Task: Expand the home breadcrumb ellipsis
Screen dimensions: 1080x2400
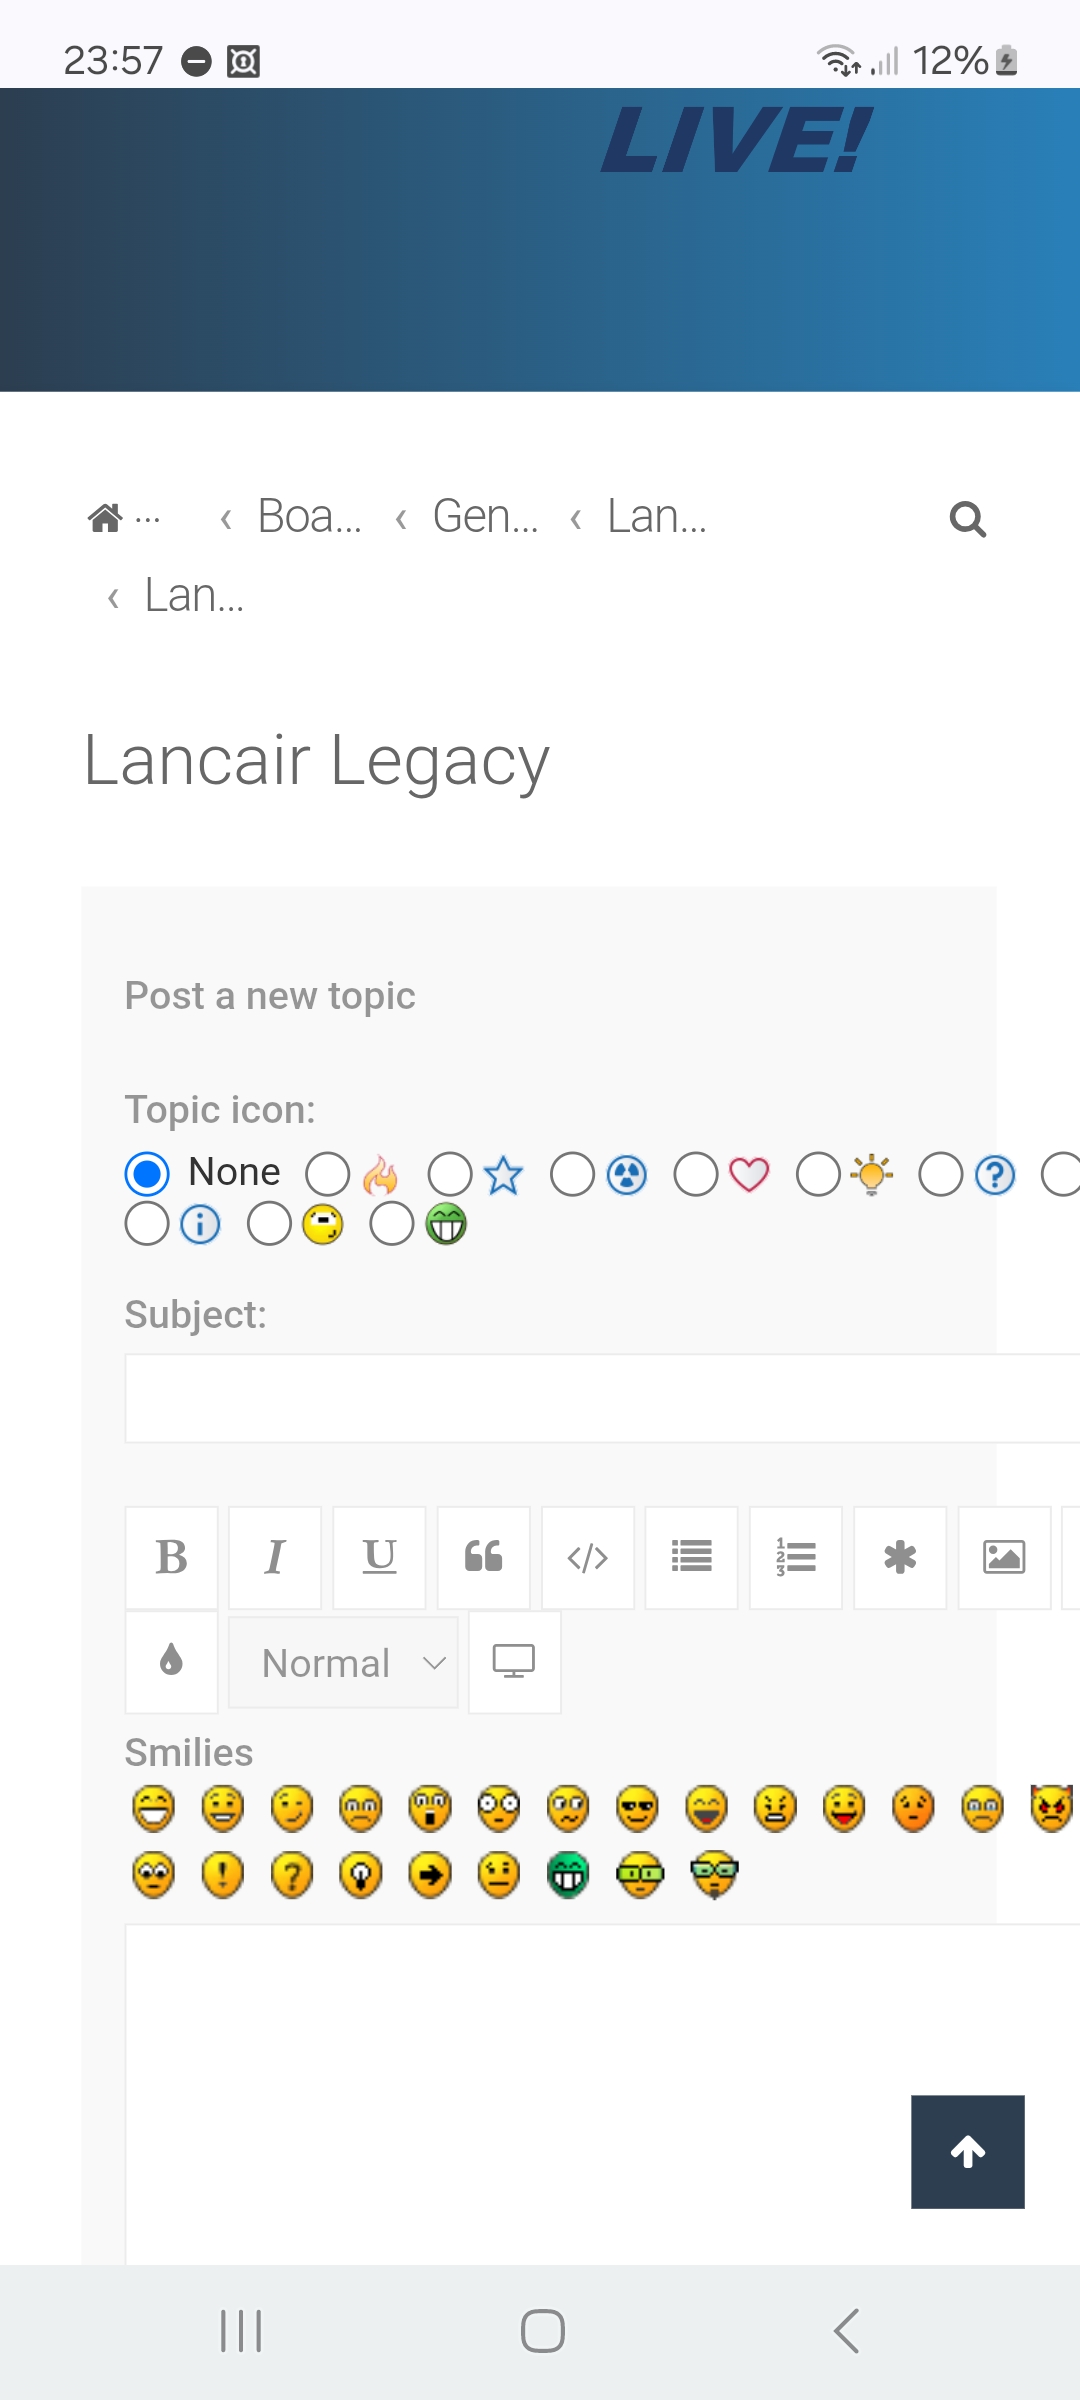Action: click(x=147, y=518)
